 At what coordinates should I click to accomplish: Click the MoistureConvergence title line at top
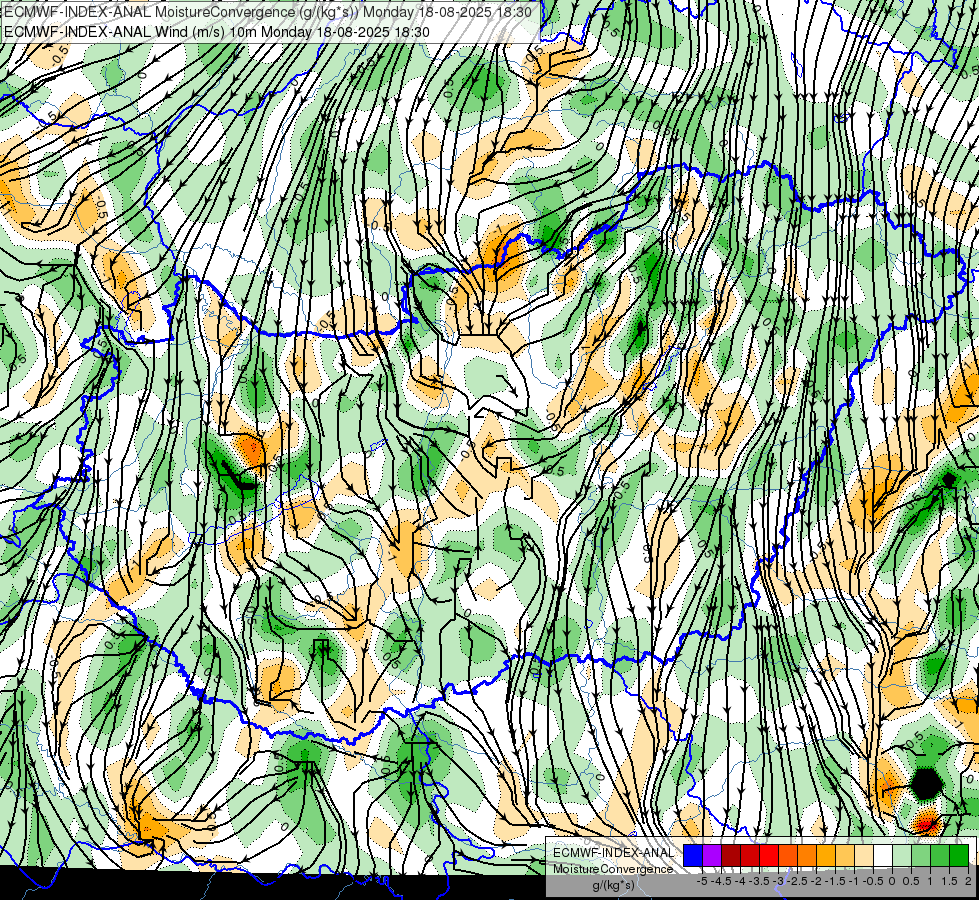pos(268,12)
